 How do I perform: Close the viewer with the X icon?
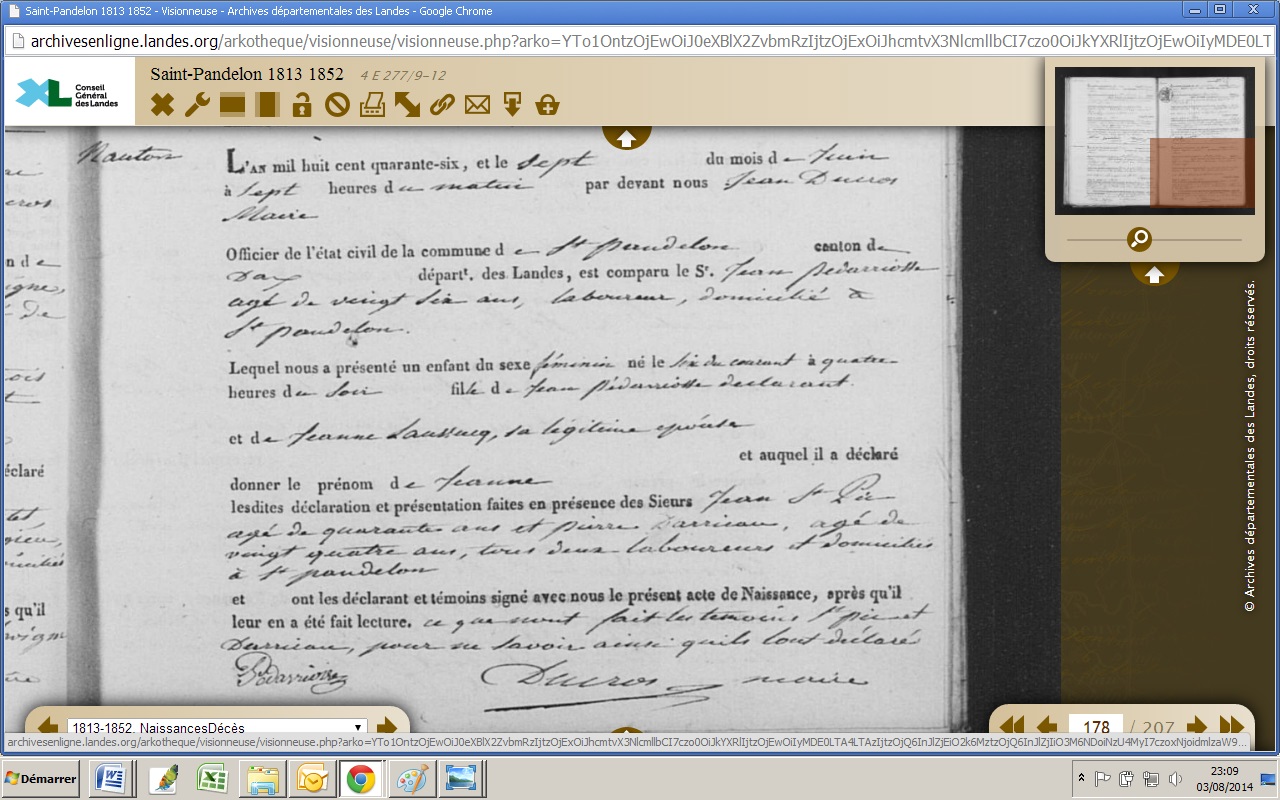(x=162, y=104)
